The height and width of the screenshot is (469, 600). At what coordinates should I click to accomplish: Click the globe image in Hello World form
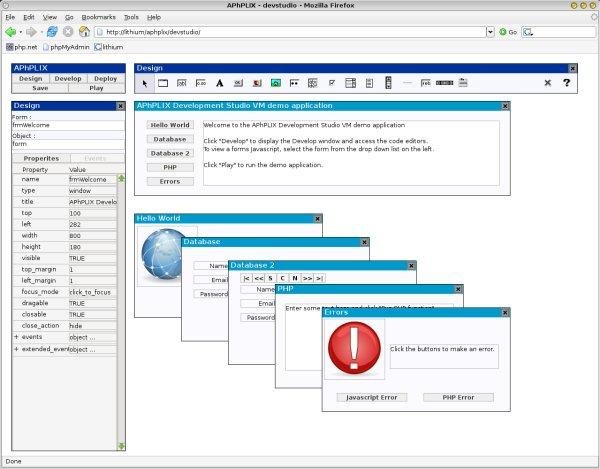coord(161,255)
